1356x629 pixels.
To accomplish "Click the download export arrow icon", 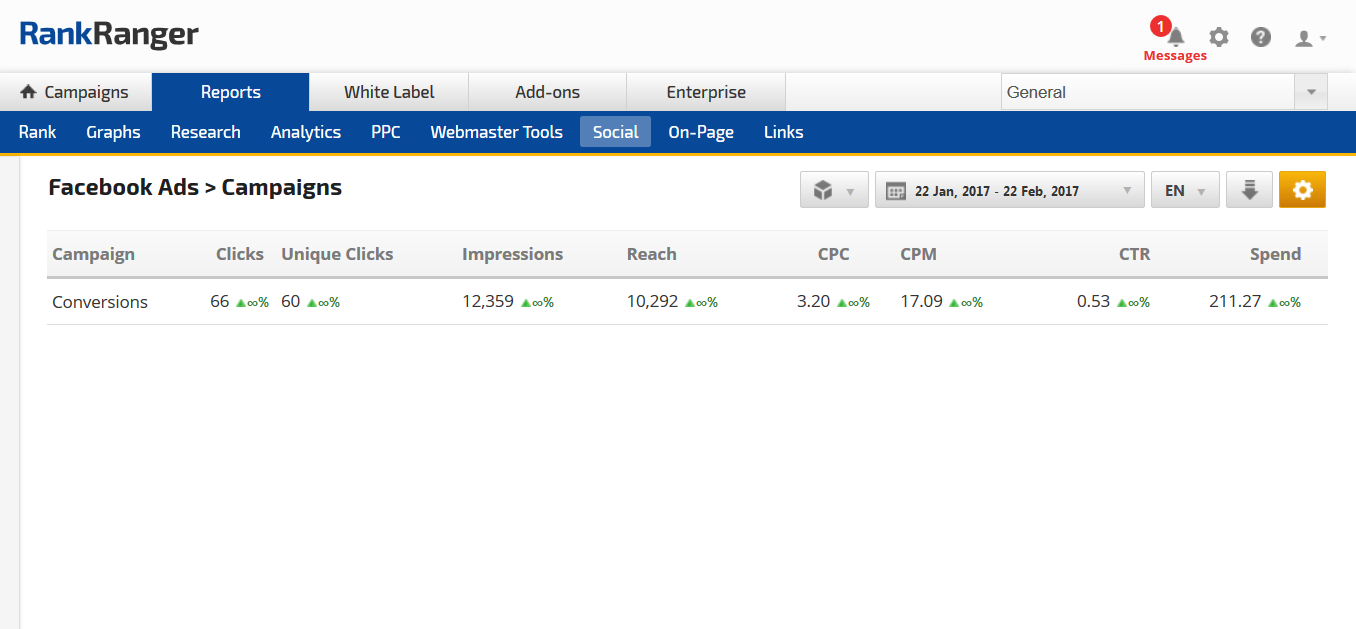I will pyautogui.click(x=1249, y=190).
